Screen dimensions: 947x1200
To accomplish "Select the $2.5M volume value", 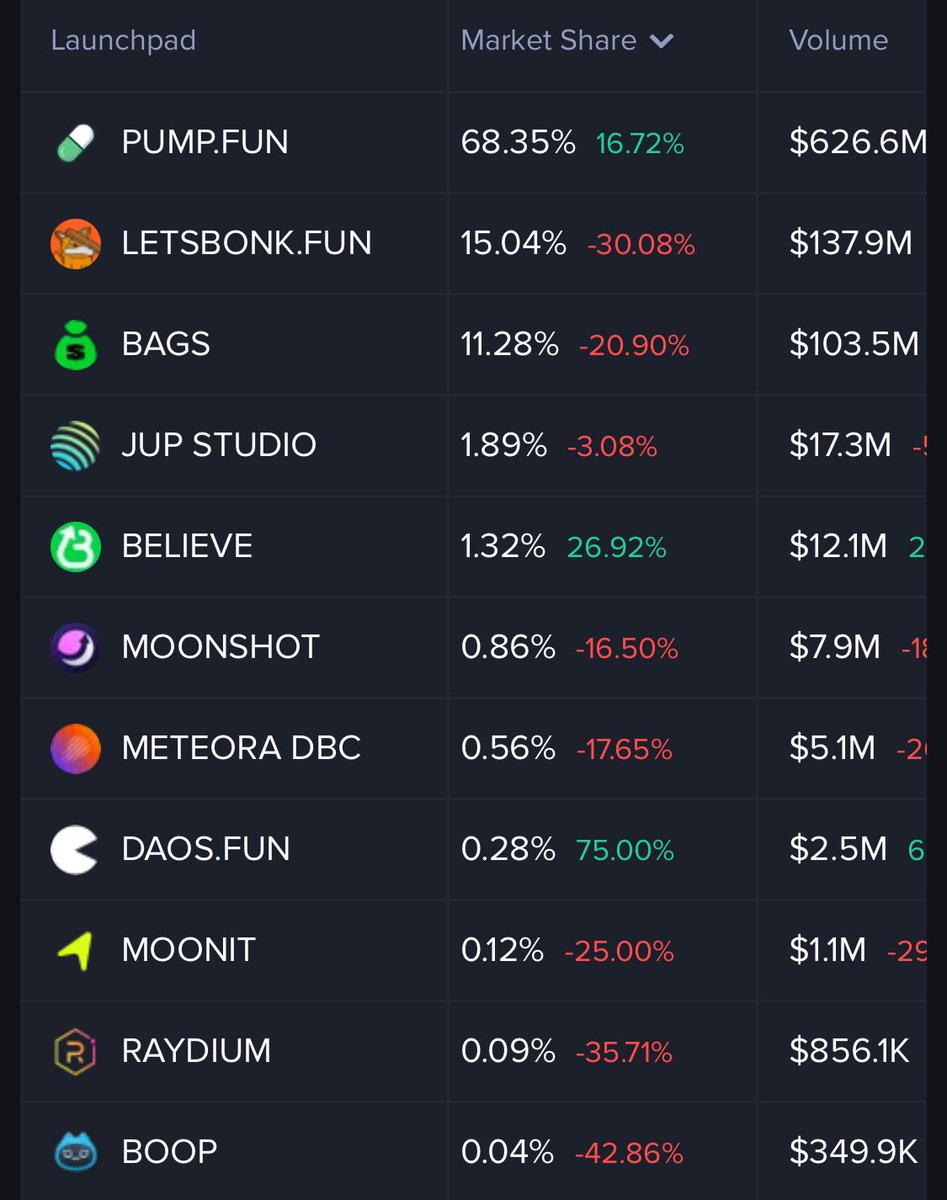I will click(838, 849).
